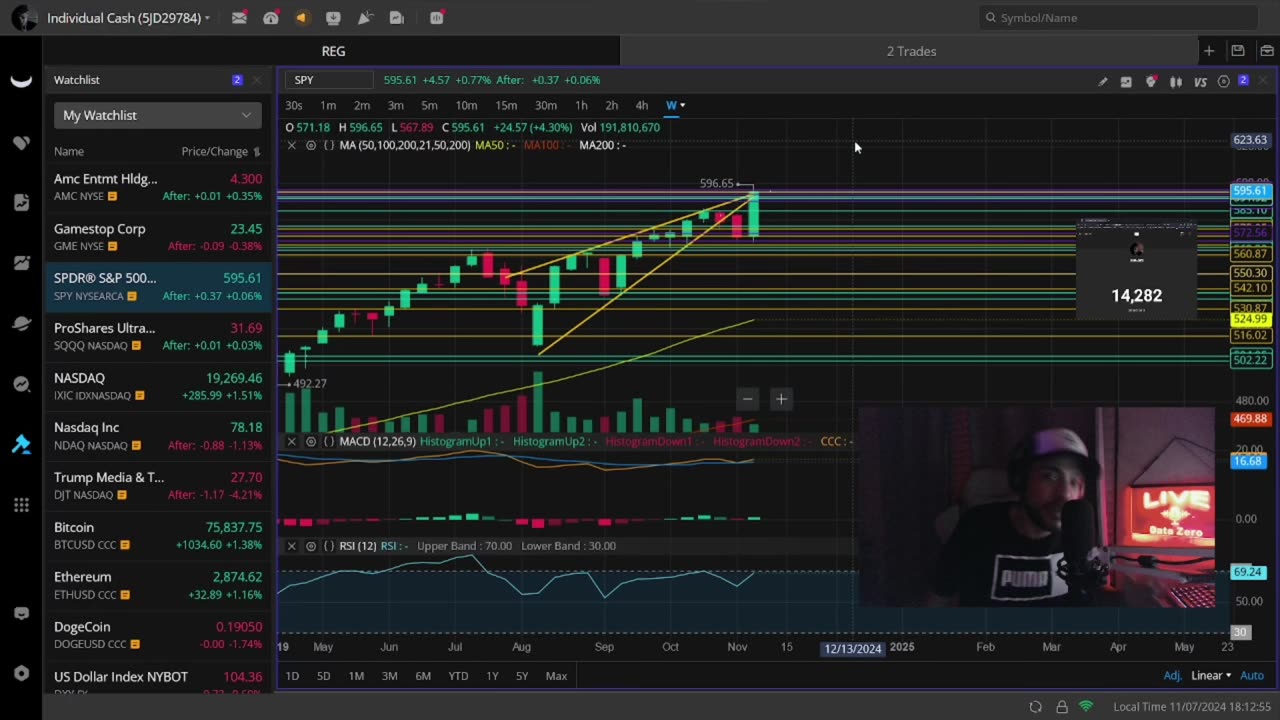Select the 1h chart interval
The image size is (1280, 720).
pos(581,105)
